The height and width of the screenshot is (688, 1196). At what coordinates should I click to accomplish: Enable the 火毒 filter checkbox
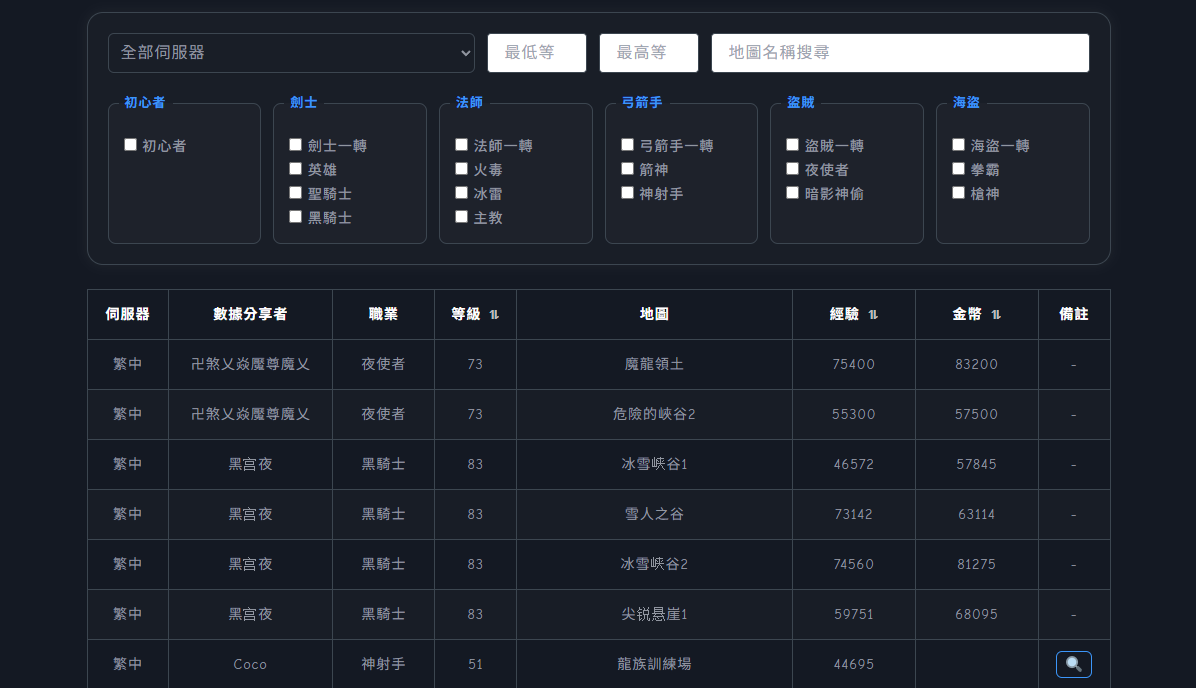pyautogui.click(x=461, y=169)
